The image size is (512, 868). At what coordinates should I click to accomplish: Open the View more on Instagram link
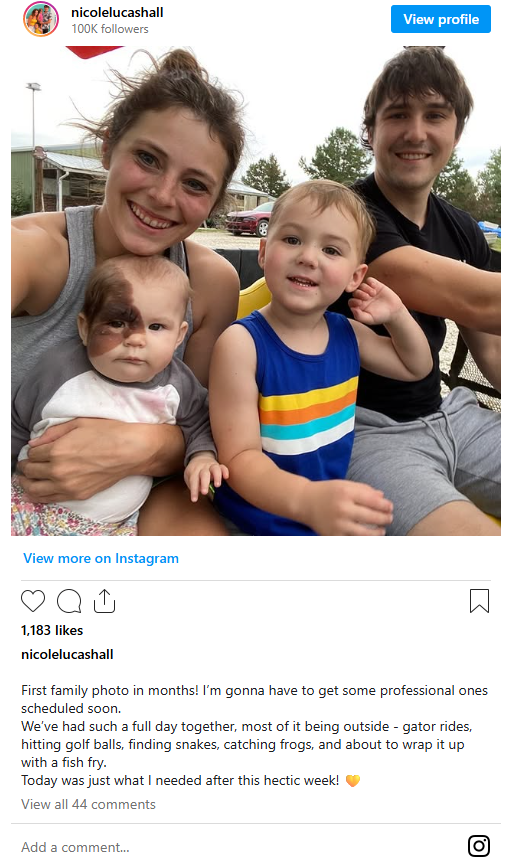tap(101, 558)
